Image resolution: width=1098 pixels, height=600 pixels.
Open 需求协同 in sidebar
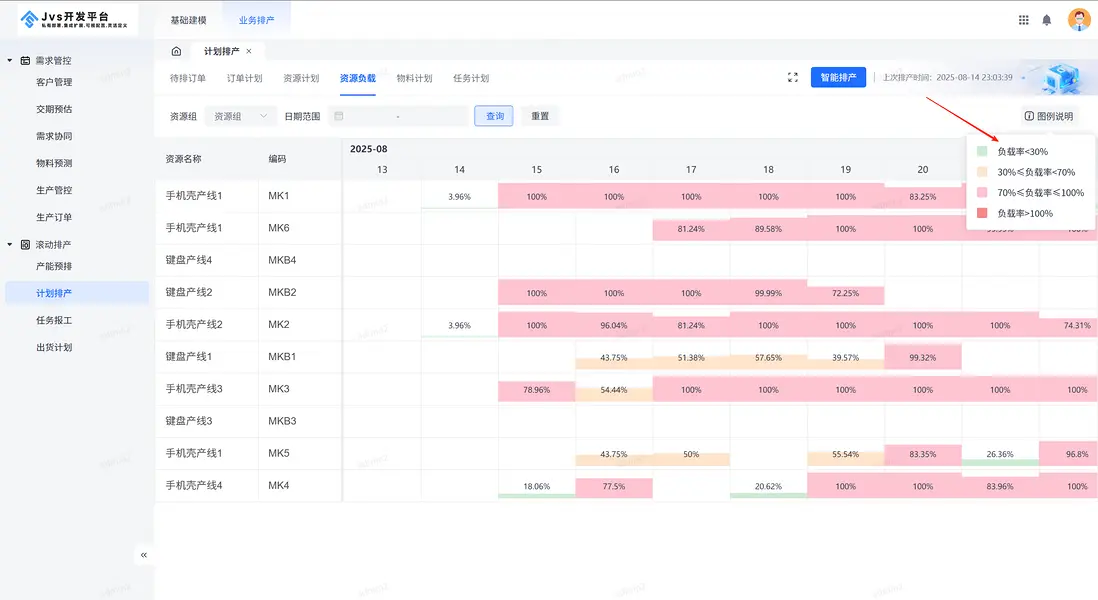[54, 137]
